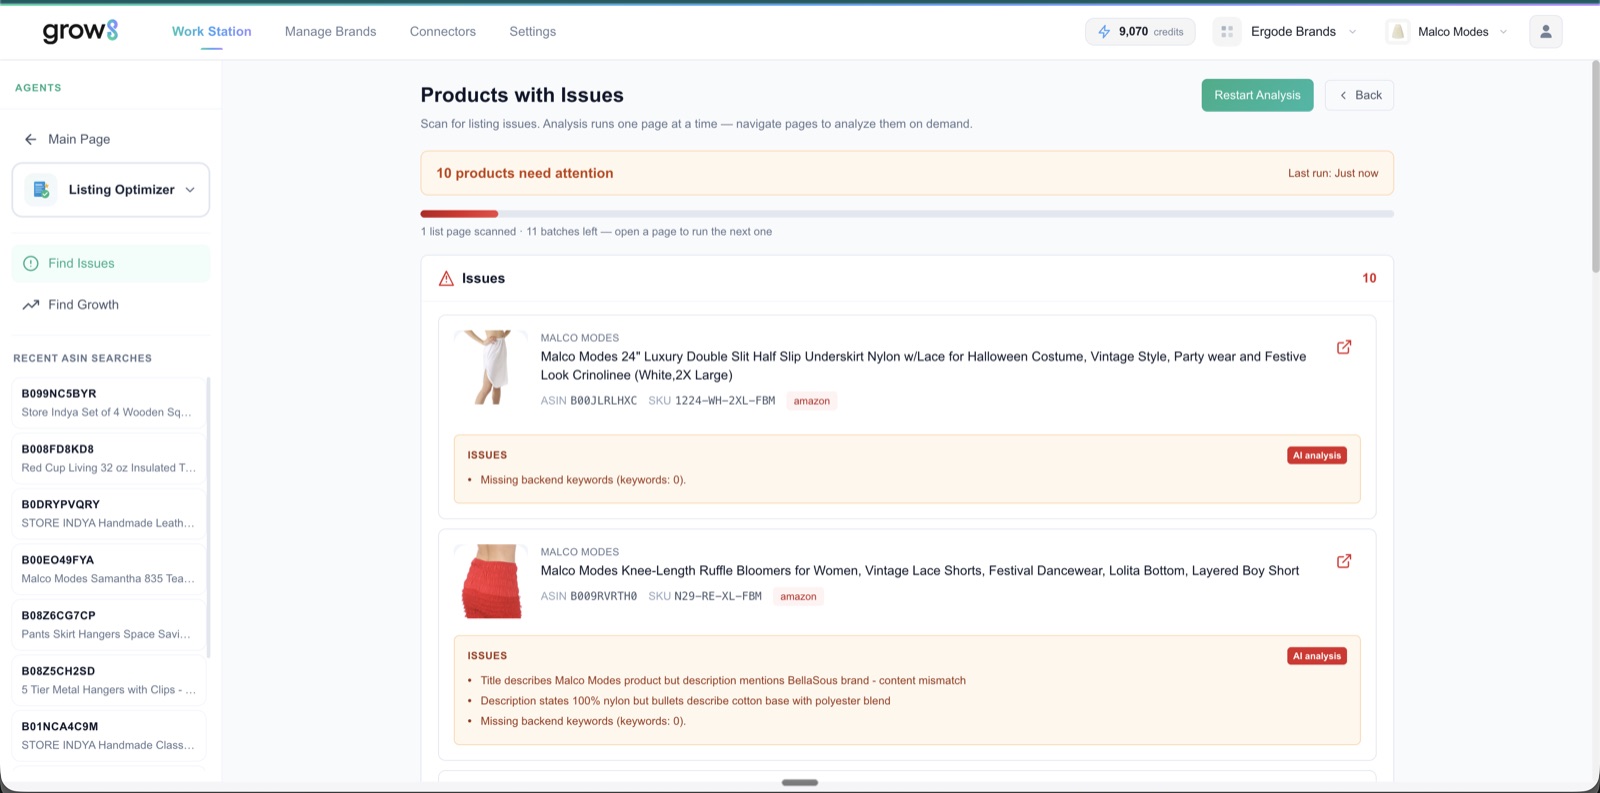Screen dimensions: 1600x793
Task: Open external link for the Ruffle Bloomers product
Action: (1344, 561)
